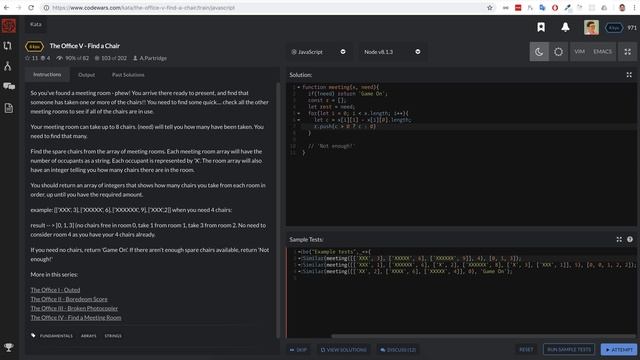Click the Sample Tests horizontal scrollbar
This screenshot has width=640, height=360.
point(484,336)
